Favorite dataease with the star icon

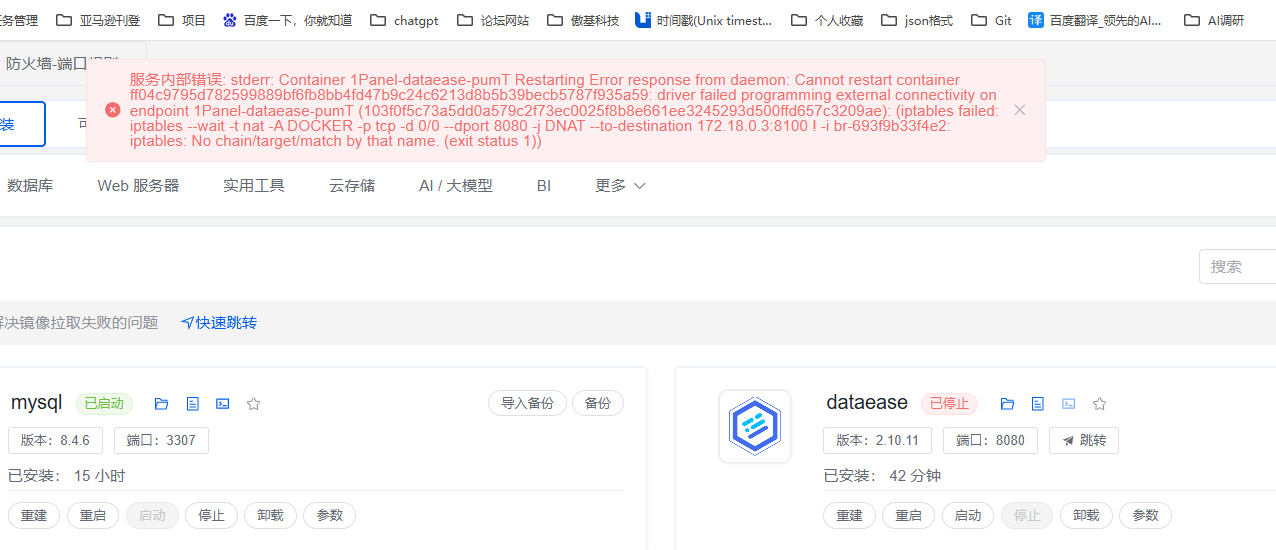(1099, 404)
